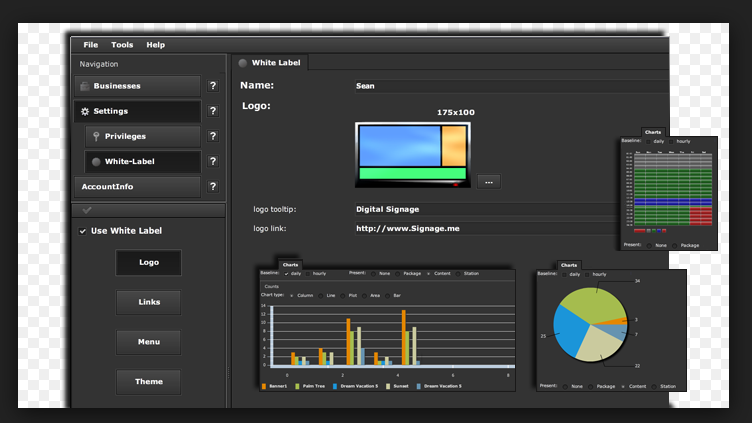Open the Privileges navigation item

tap(143, 136)
